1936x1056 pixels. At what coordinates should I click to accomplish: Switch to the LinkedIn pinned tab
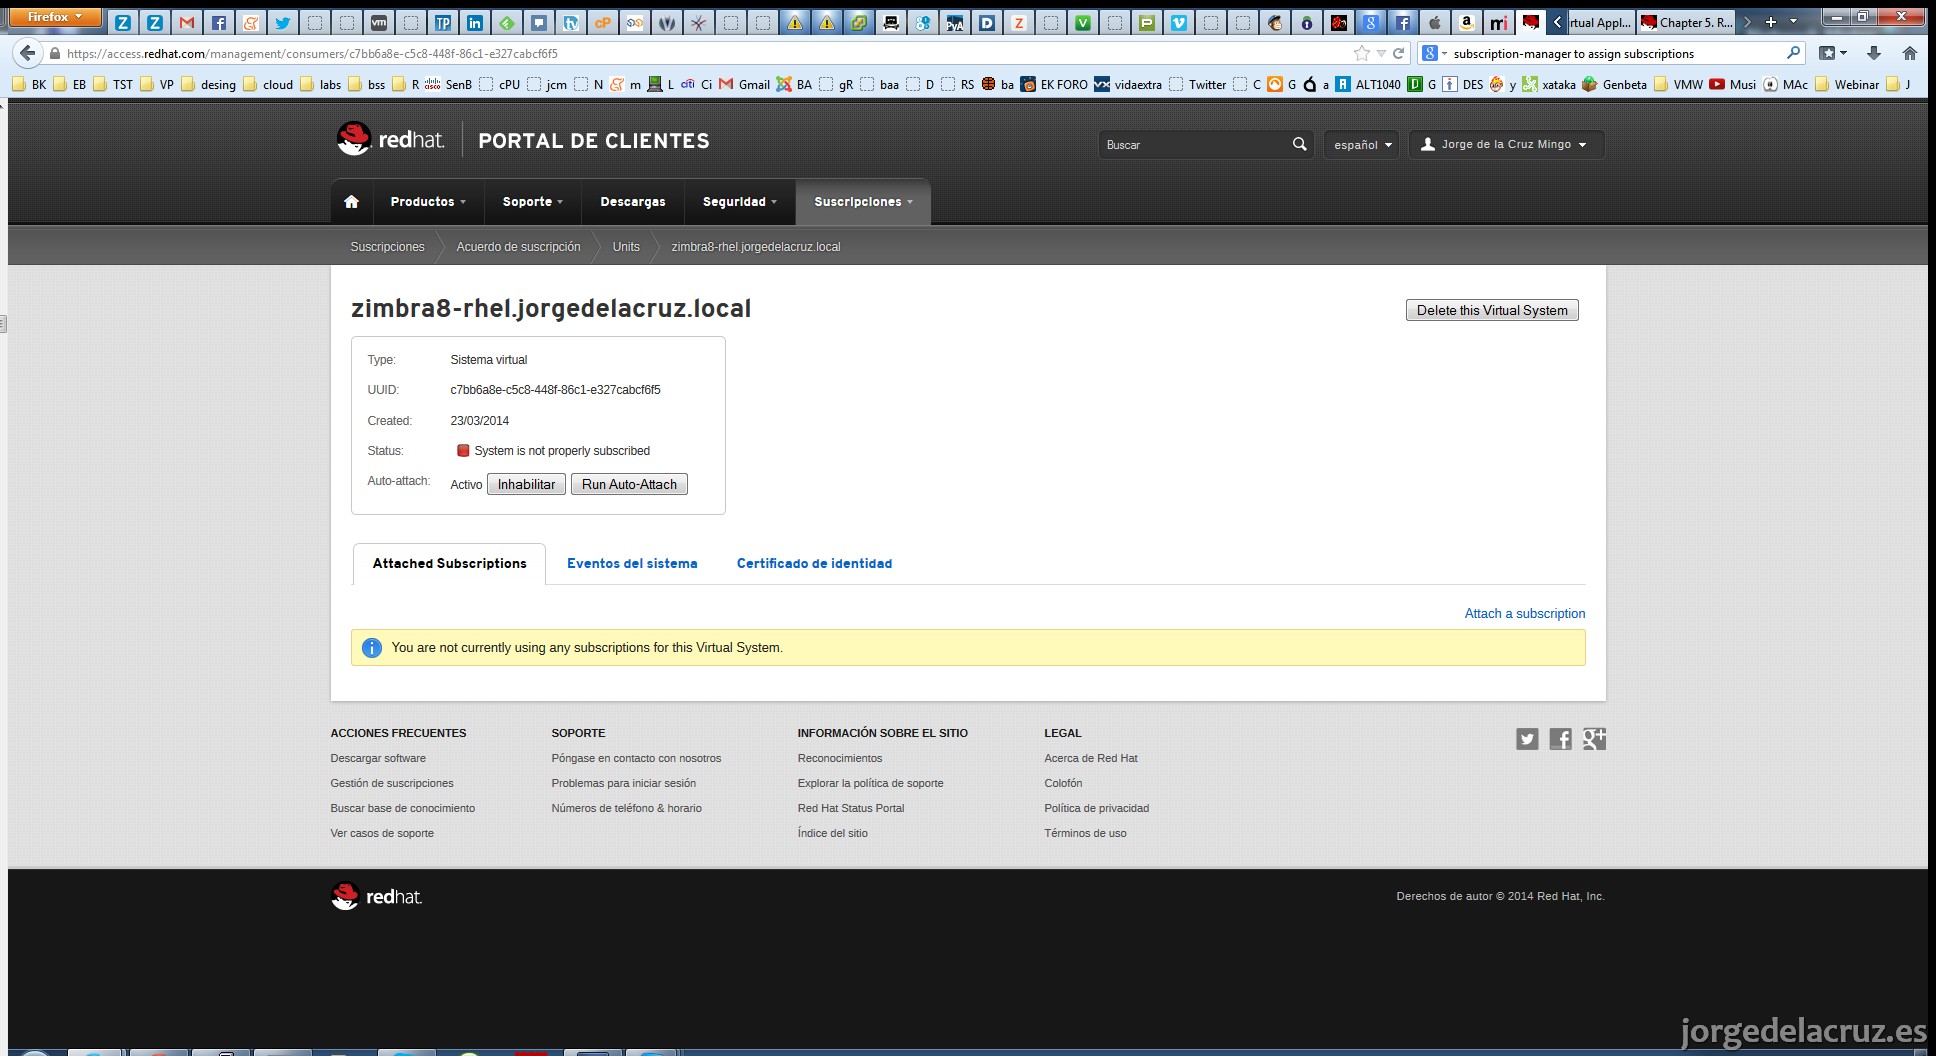point(475,22)
